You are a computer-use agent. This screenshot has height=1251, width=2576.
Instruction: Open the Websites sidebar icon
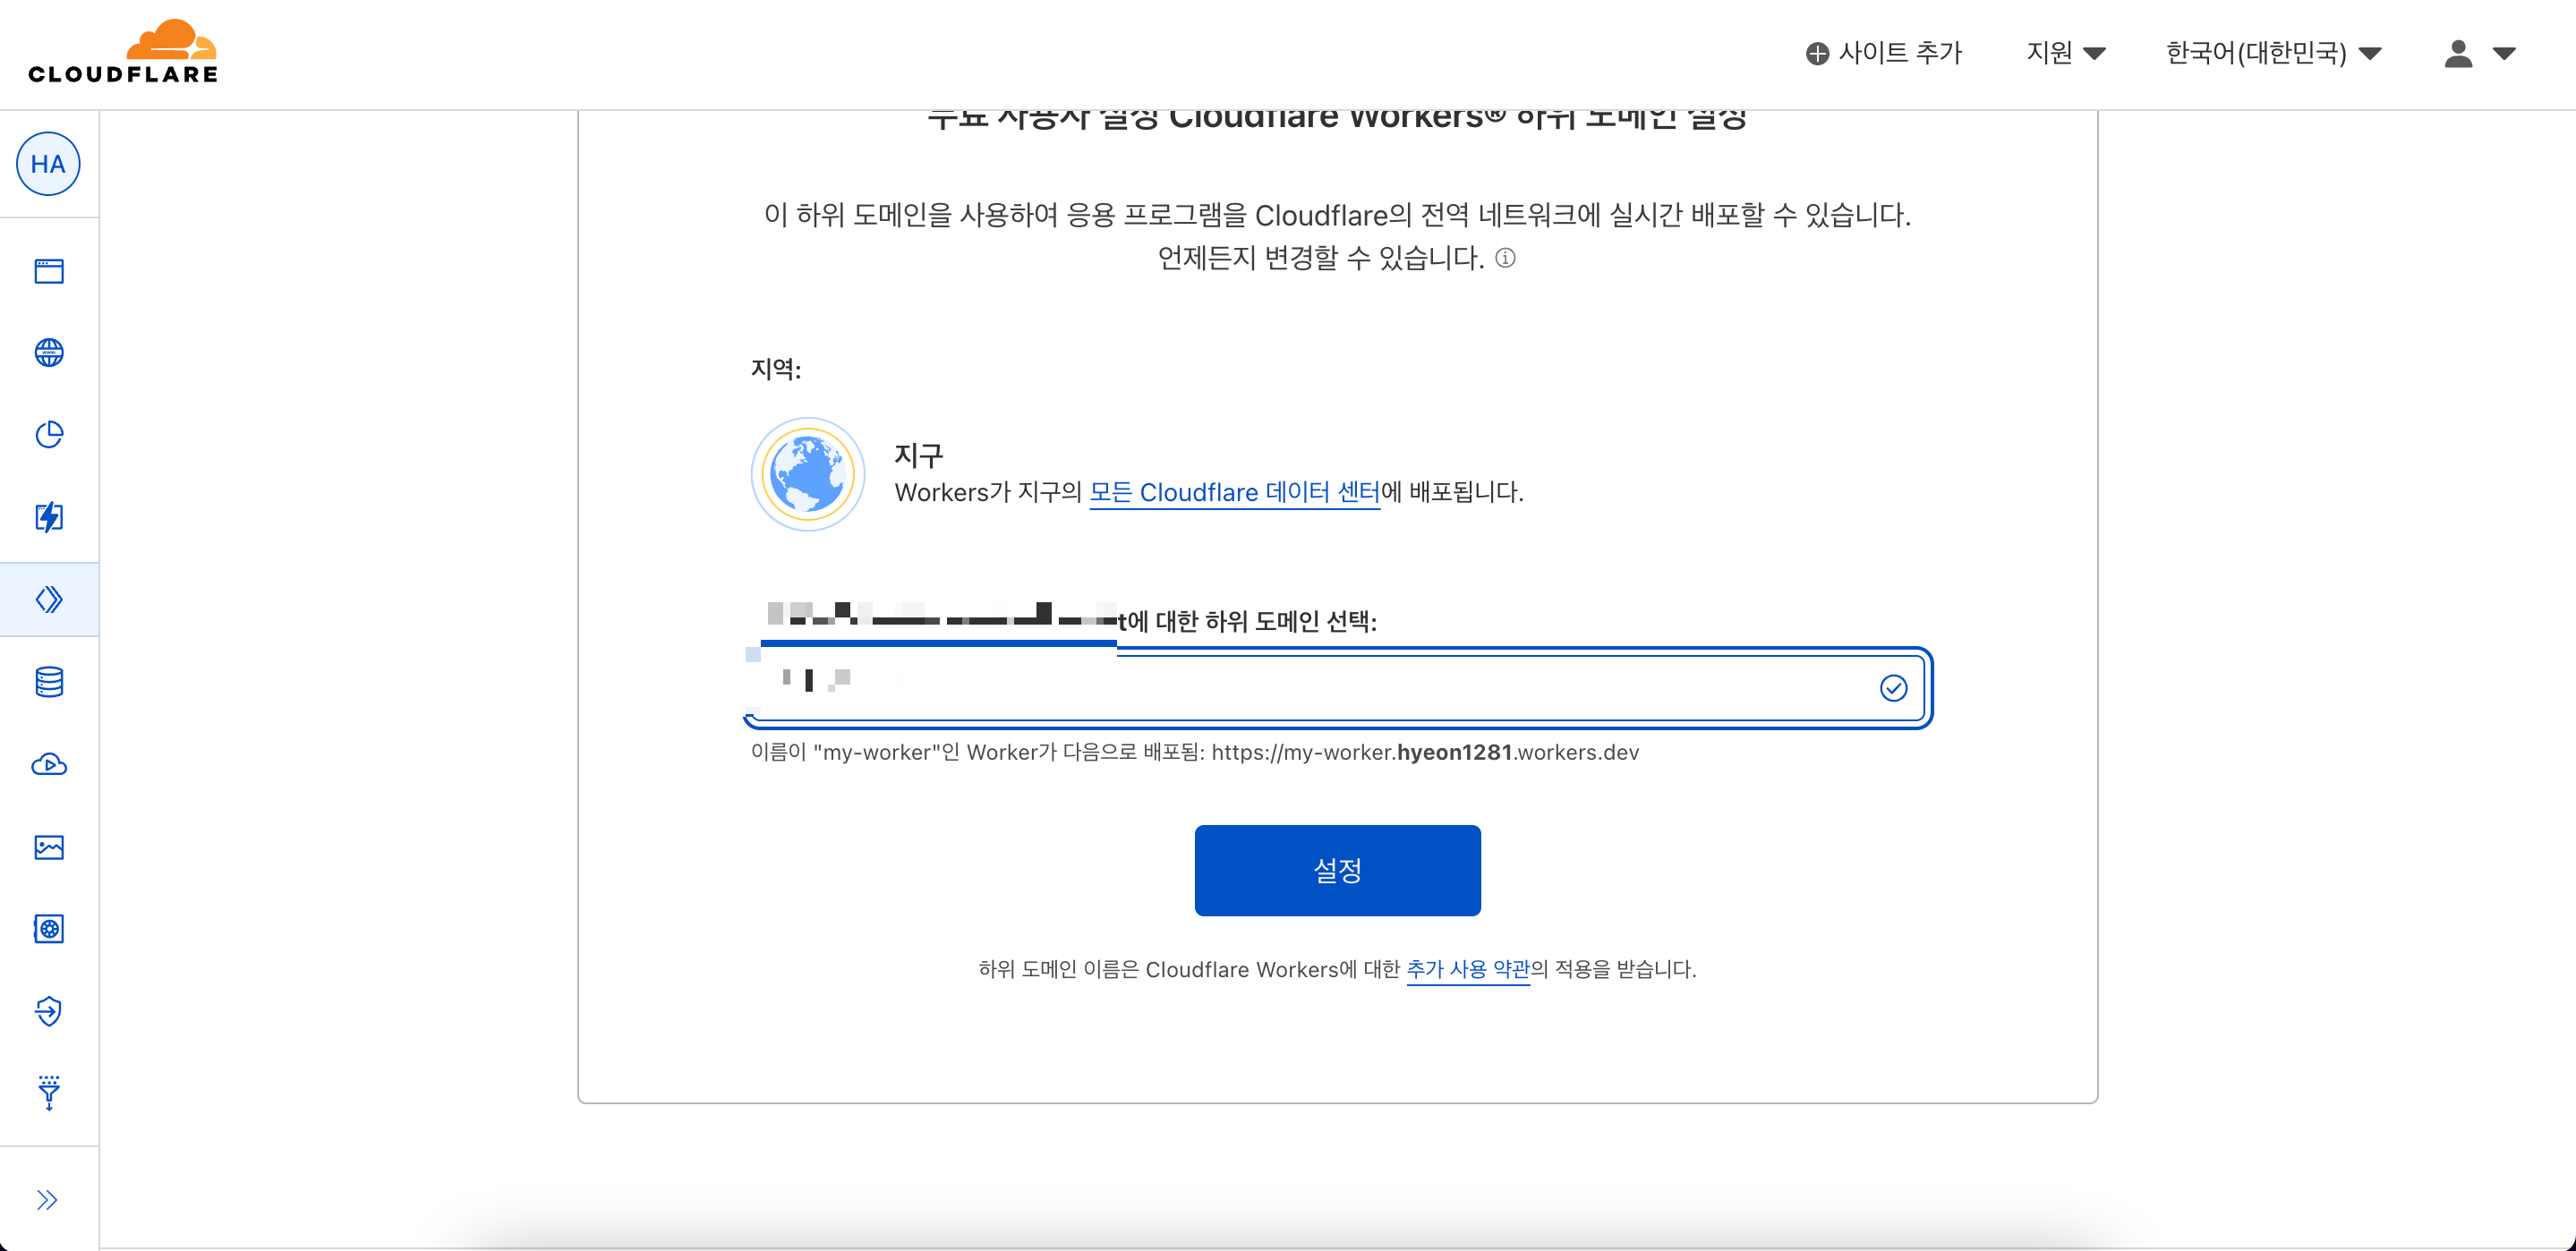pos(49,271)
